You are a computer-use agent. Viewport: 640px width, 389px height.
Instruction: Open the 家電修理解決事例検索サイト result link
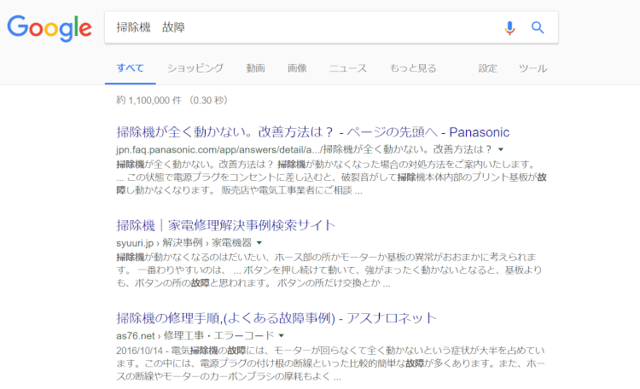[x=226, y=225]
